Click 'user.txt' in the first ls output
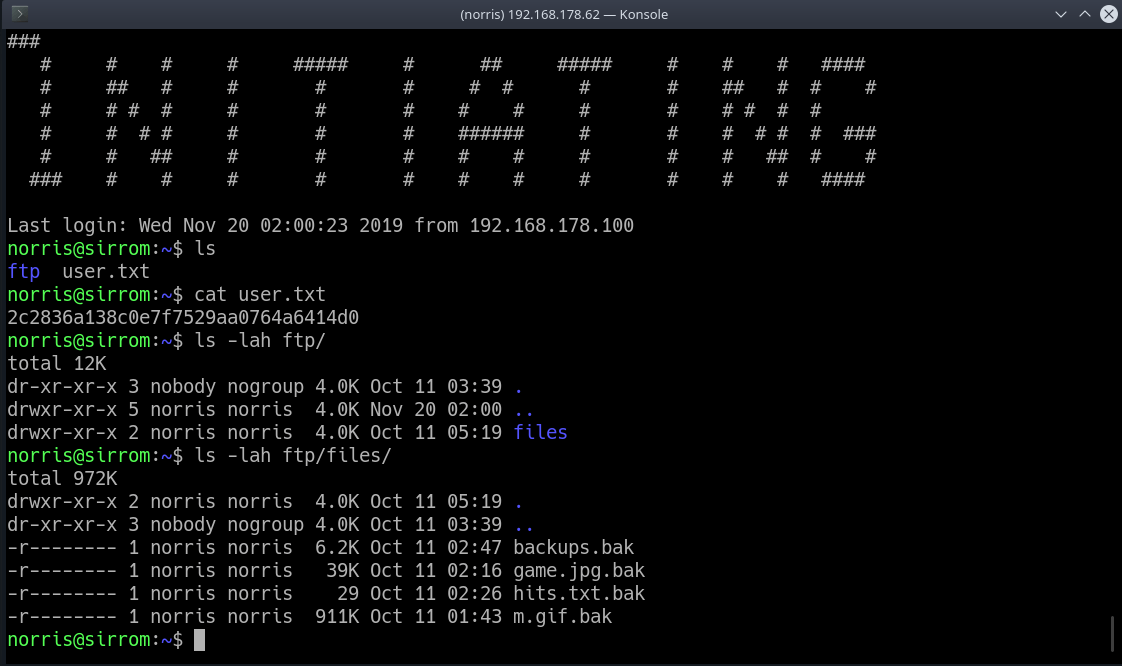Screen dimensions: 1122x666 click(x=105, y=272)
